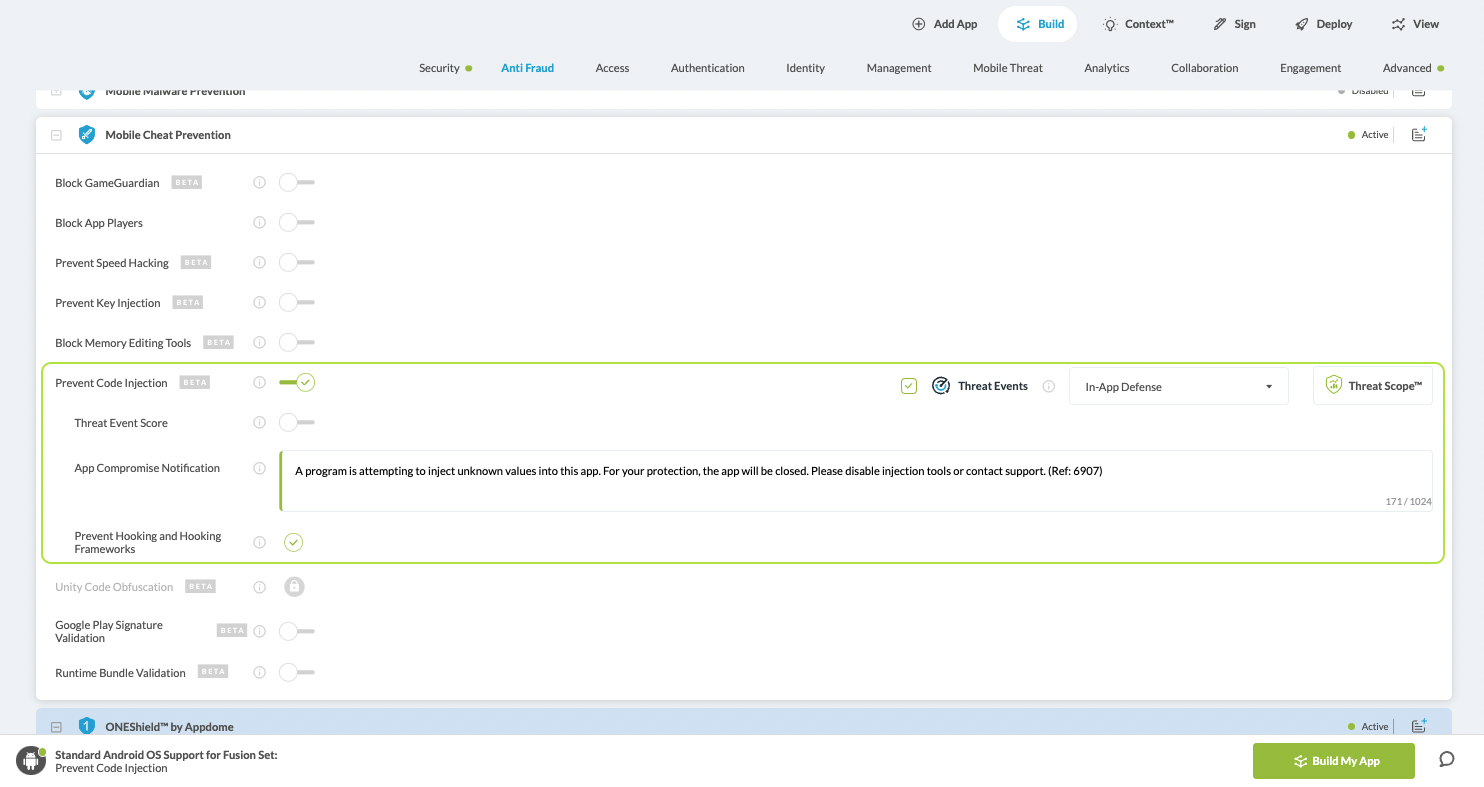
Task: Open the Threat Scope button
Action: click(x=1372, y=386)
